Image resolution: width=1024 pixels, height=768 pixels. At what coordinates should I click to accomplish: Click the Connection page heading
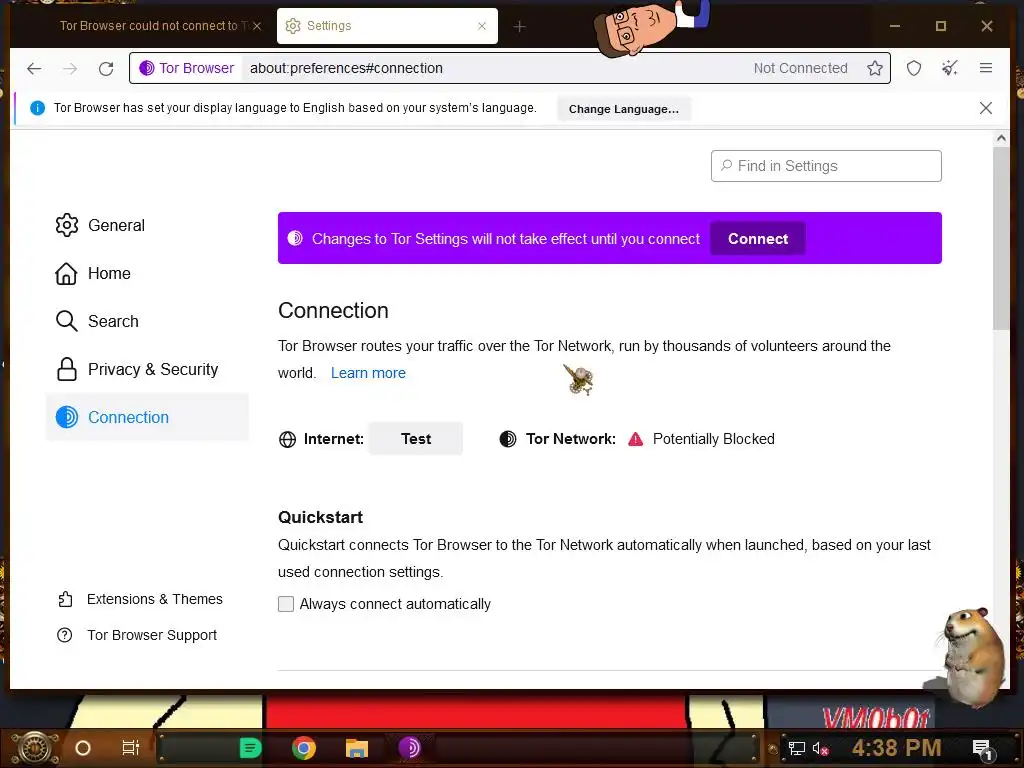[x=333, y=310]
